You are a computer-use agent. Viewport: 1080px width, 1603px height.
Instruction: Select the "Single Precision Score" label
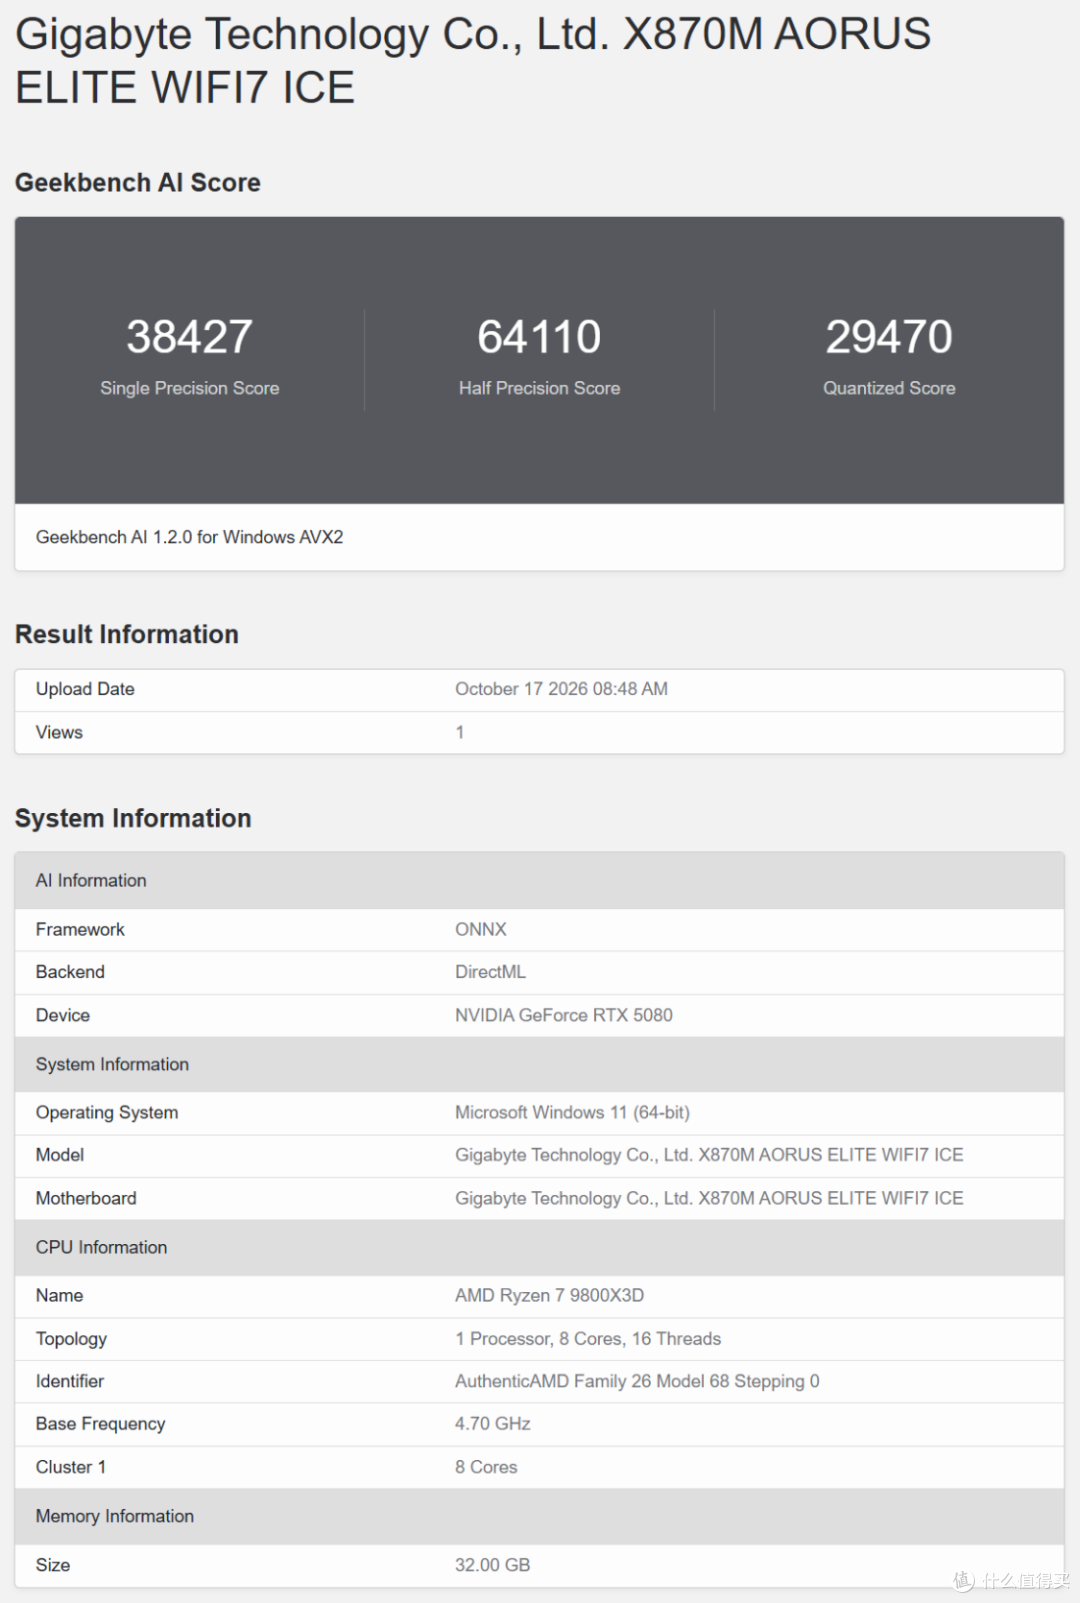[x=190, y=388]
